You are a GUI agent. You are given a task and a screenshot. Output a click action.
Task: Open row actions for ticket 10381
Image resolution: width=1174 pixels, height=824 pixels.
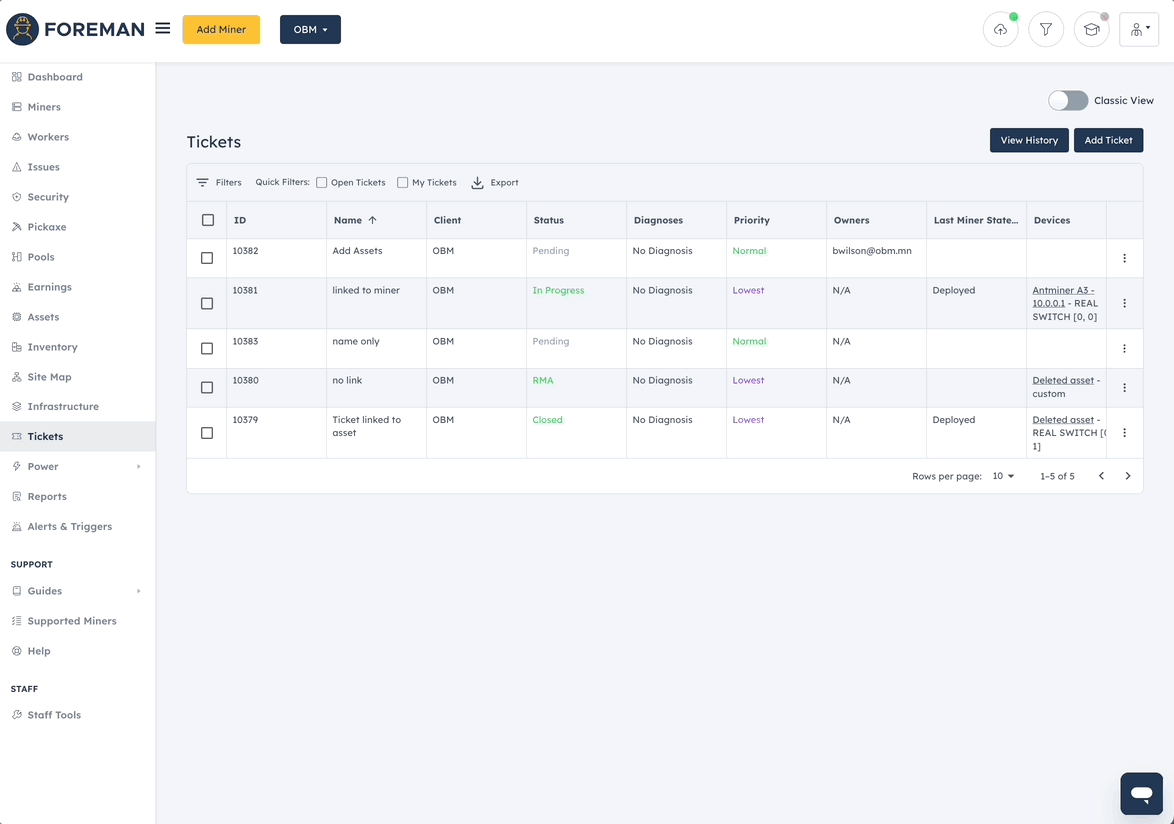click(1124, 303)
